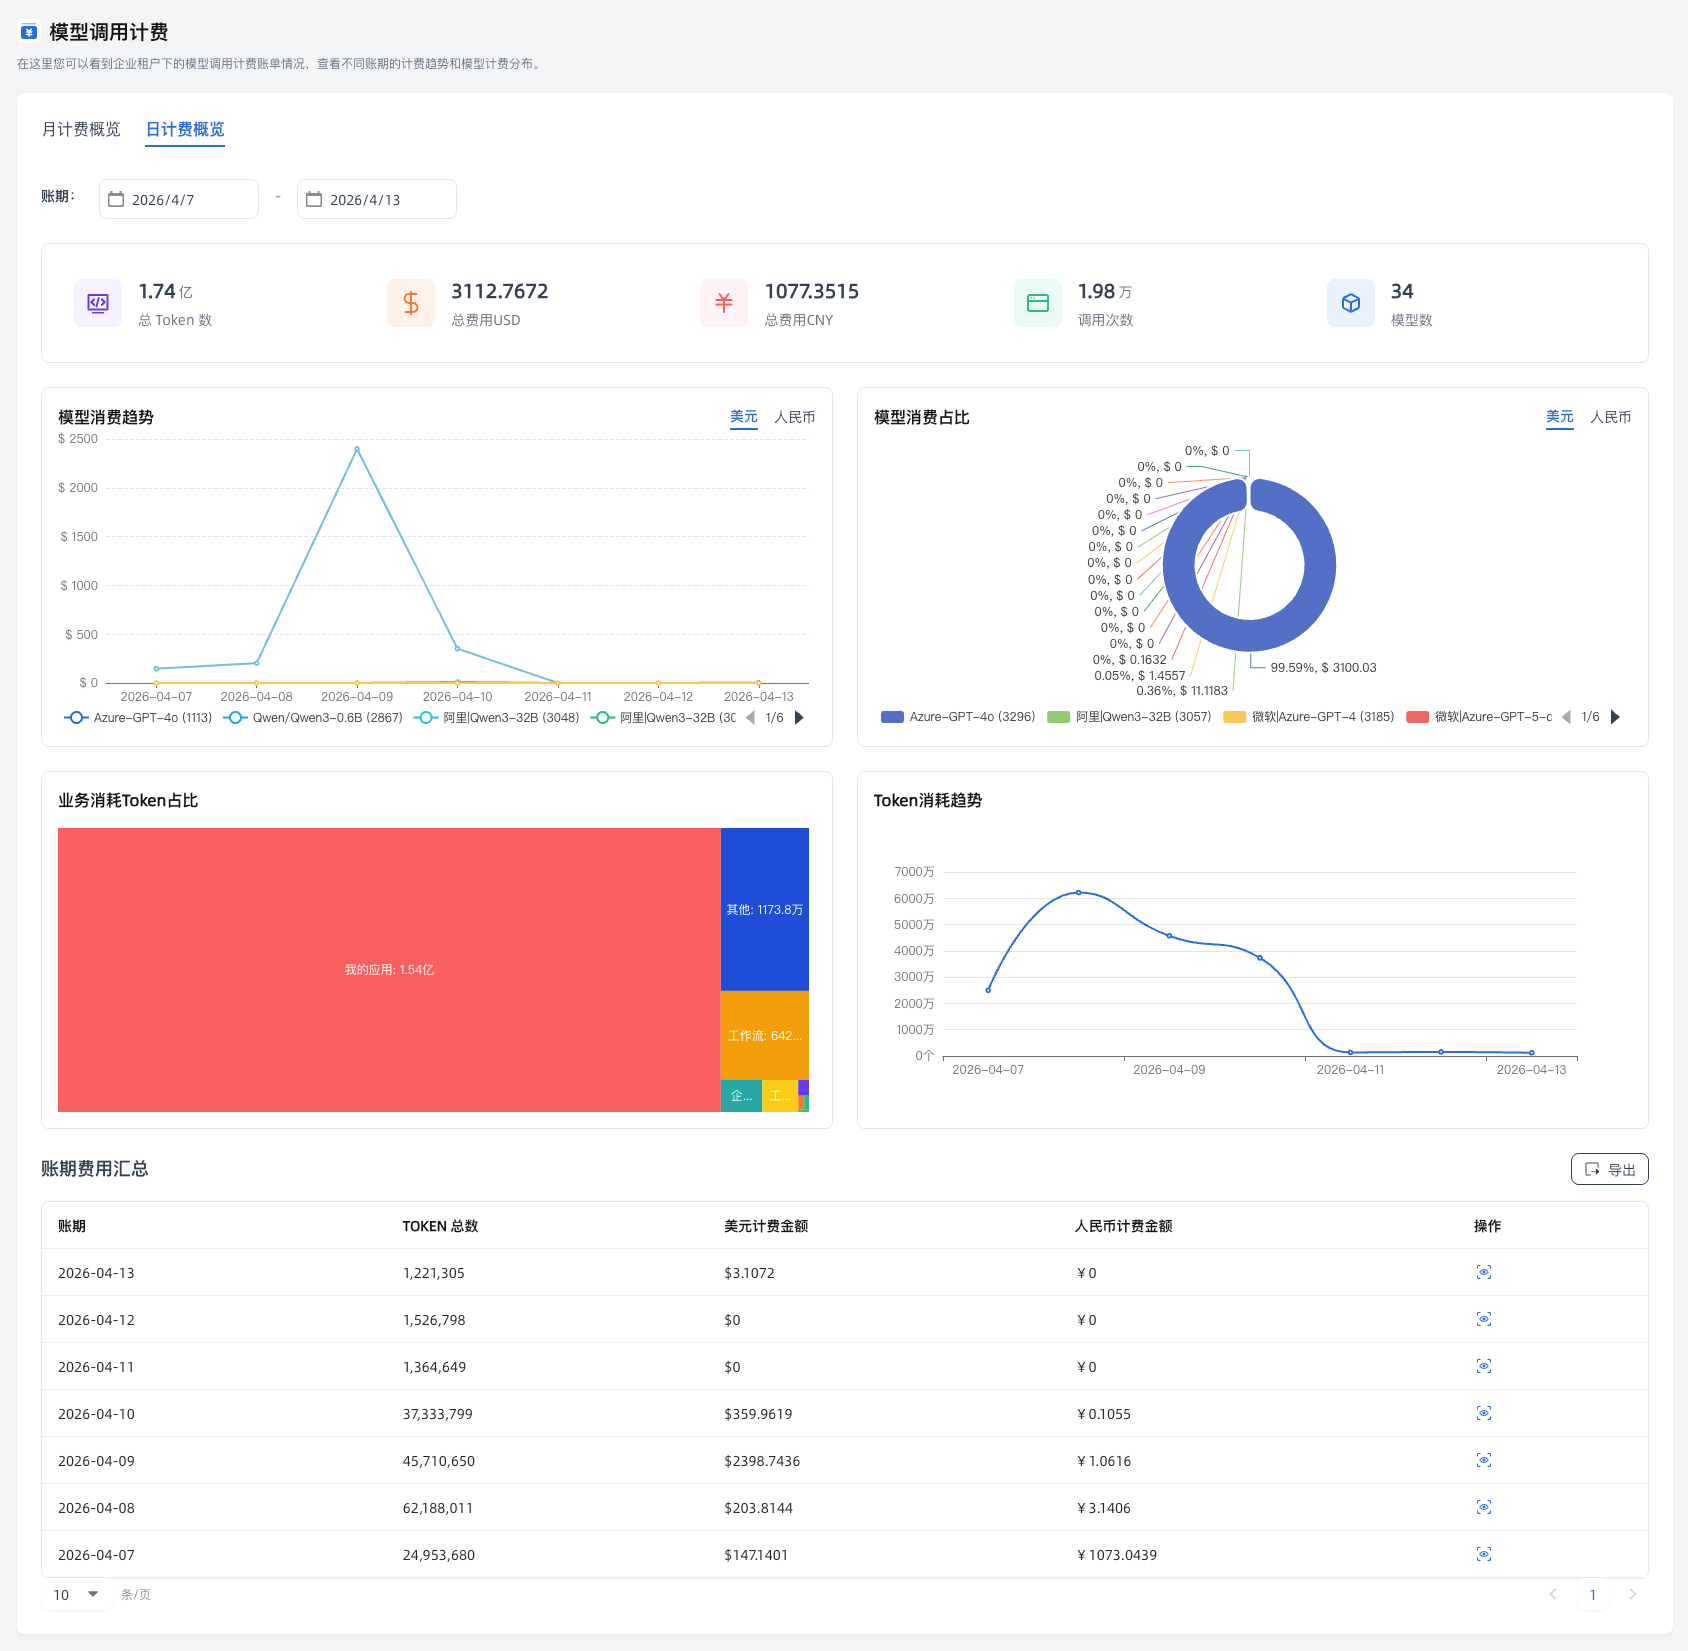Viewport: 1688px width, 1651px height.
Task: Click the total Token count icon
Action: pos(98,303)
